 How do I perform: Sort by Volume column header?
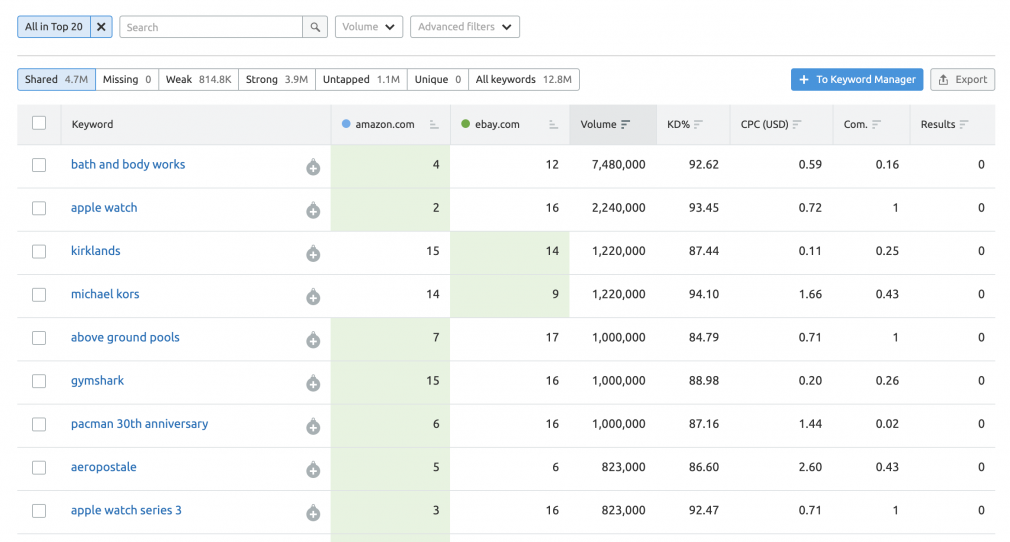613,124
